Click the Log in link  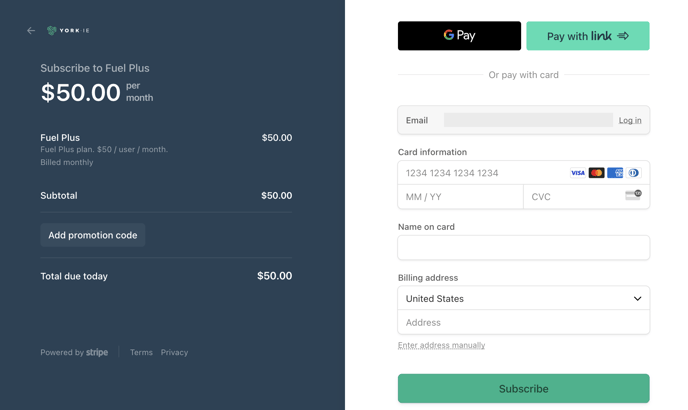[630, 120]
